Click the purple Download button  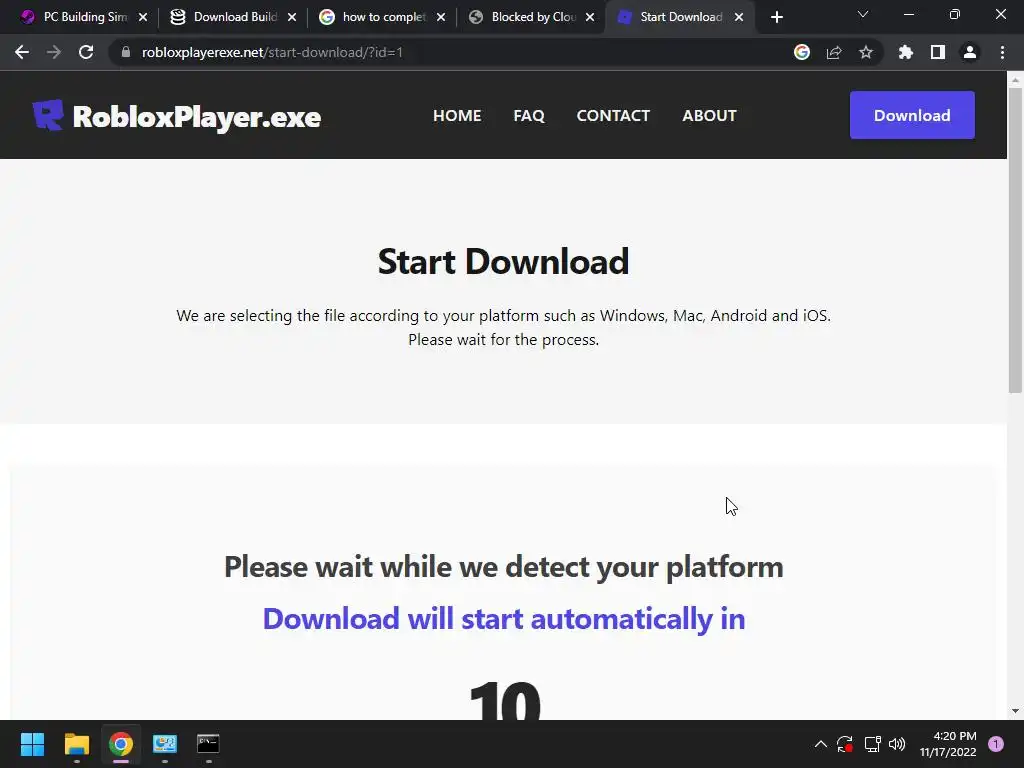912,115
